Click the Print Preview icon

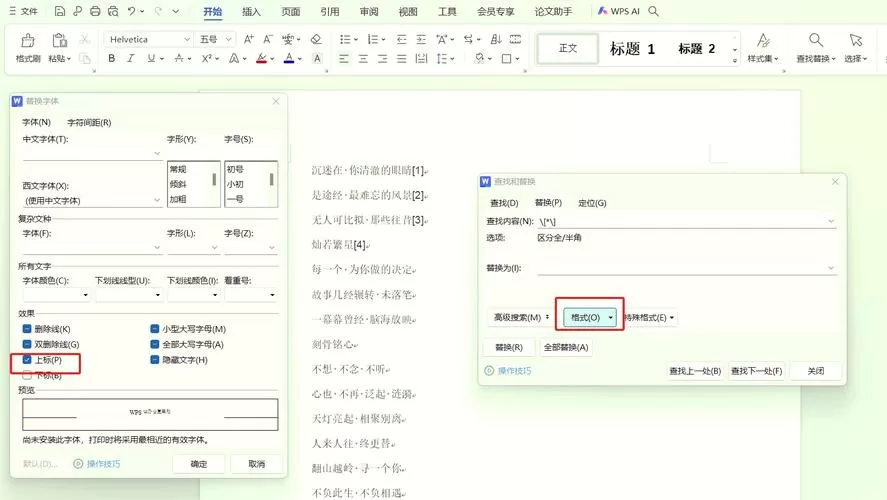pos(113,11)
